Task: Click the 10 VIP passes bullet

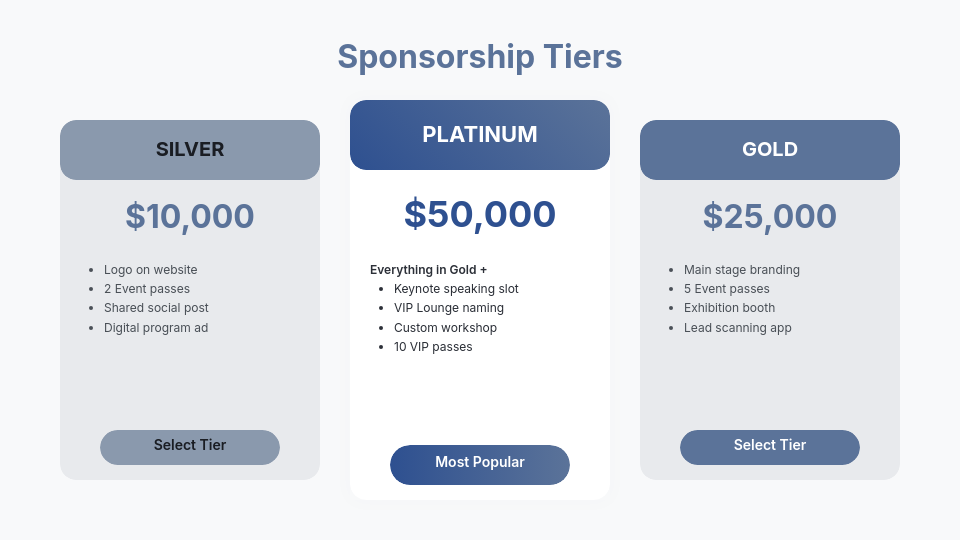Action: click(x=433, y=347)
